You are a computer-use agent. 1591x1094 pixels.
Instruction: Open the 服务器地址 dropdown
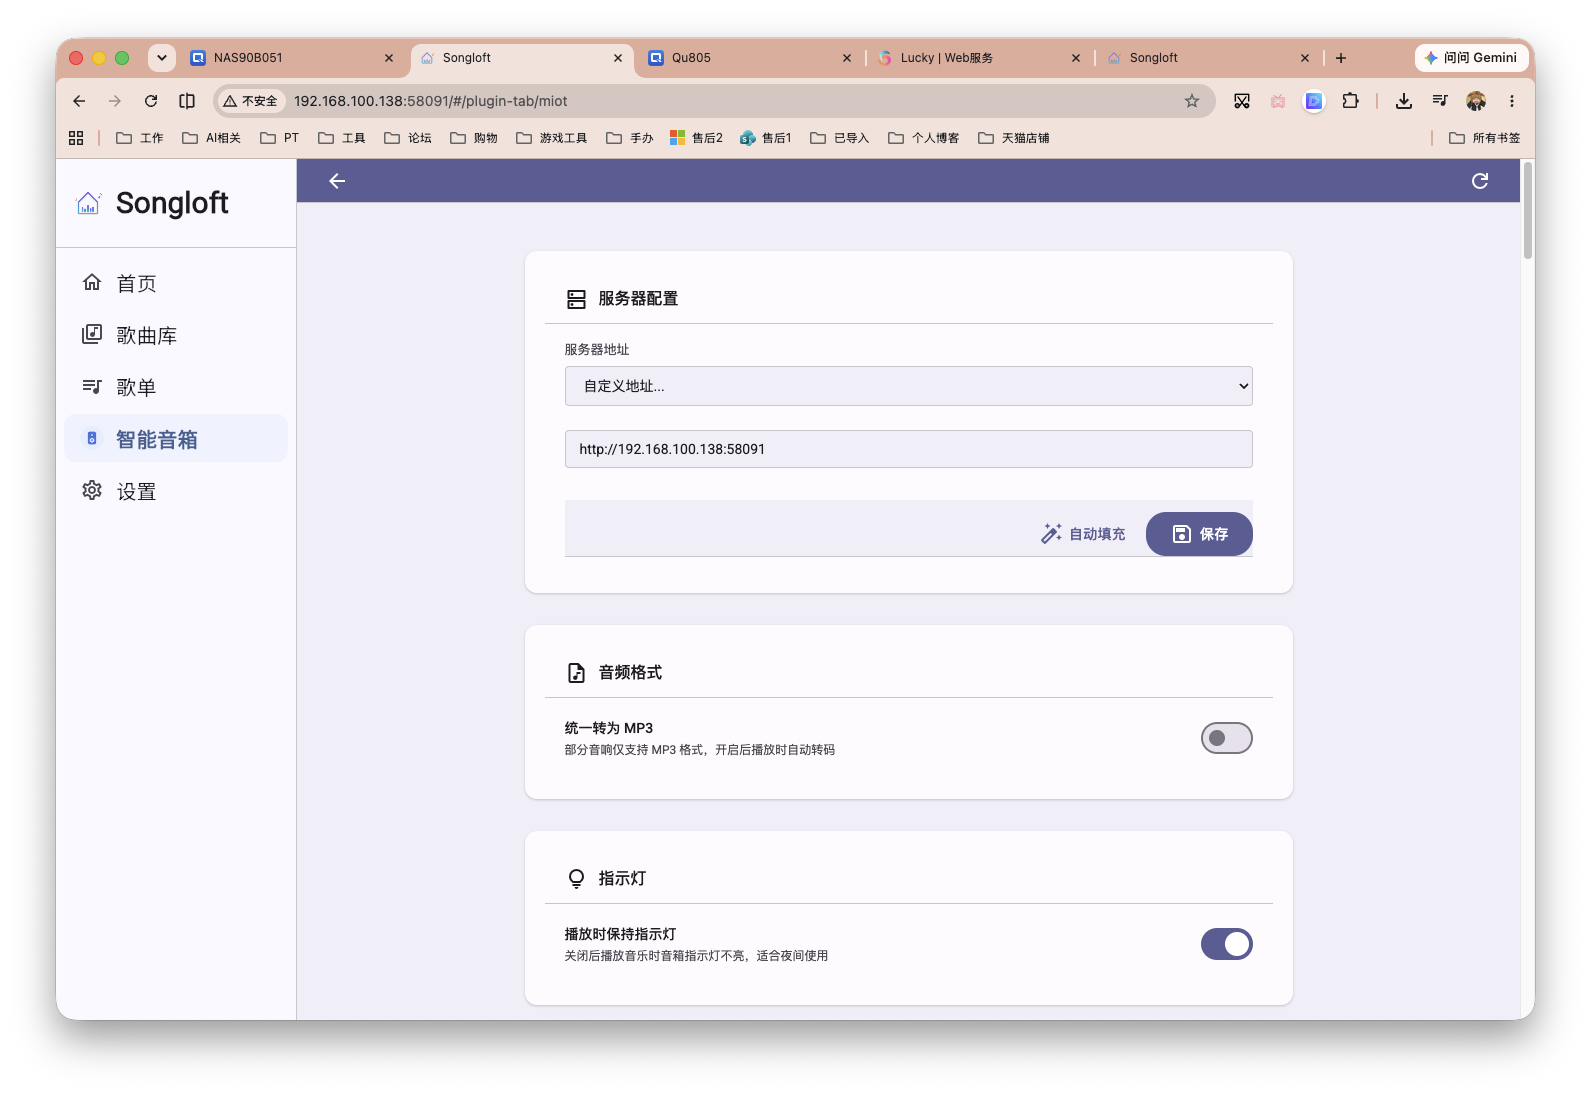click(x=908, y=386)
